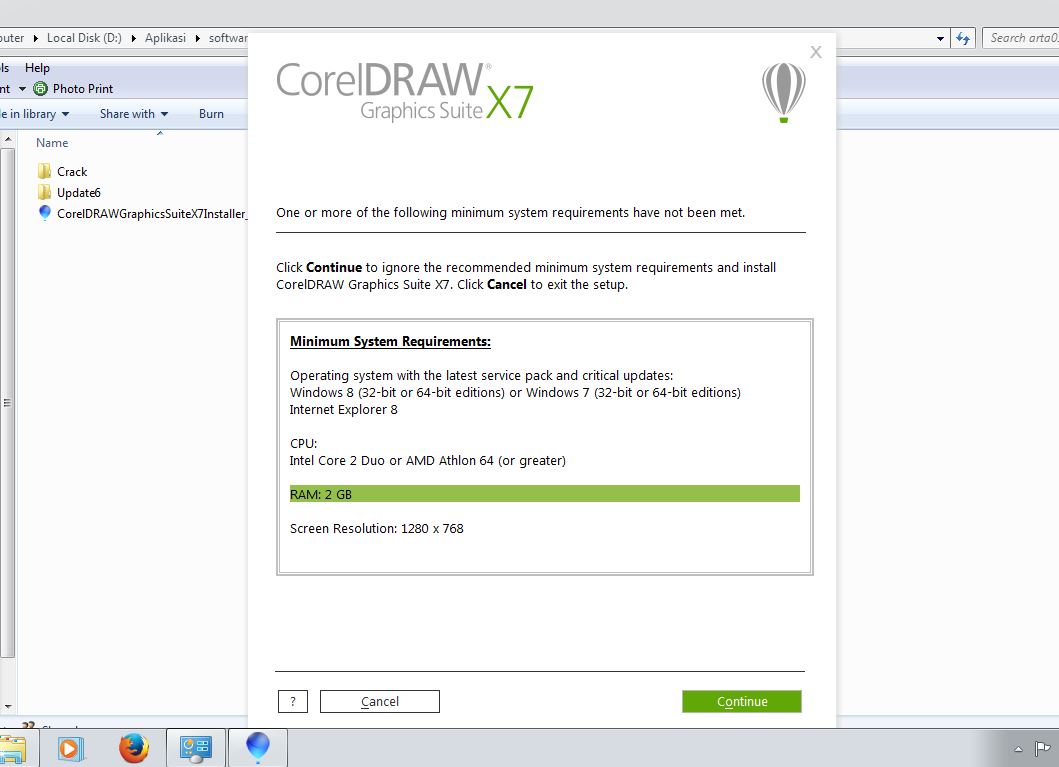
Task: Click the Continue button in CorelDRAW installer
Action: 742,702
